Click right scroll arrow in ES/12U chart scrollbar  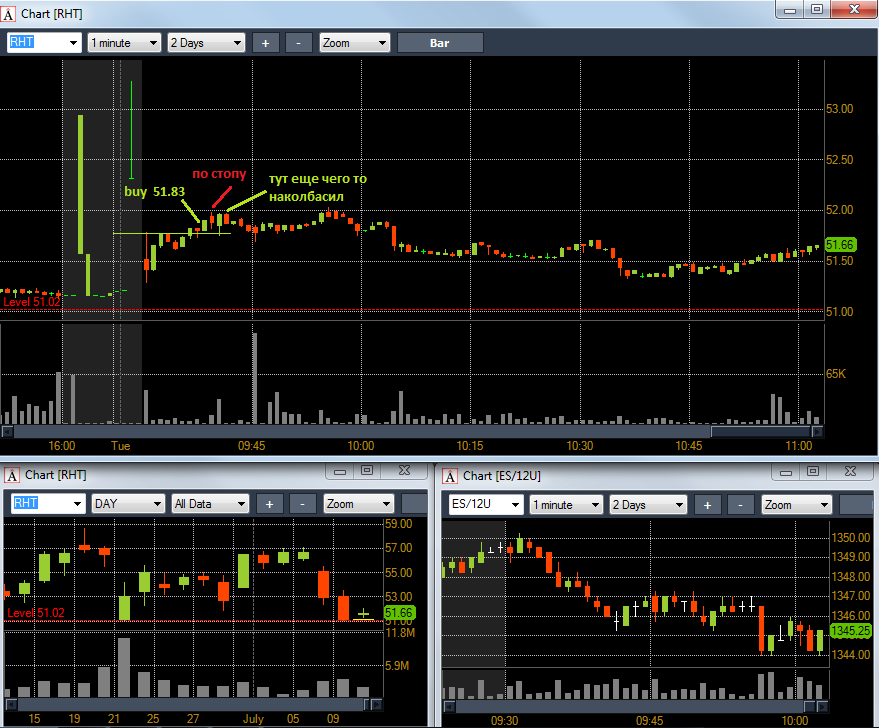(822, 706)
